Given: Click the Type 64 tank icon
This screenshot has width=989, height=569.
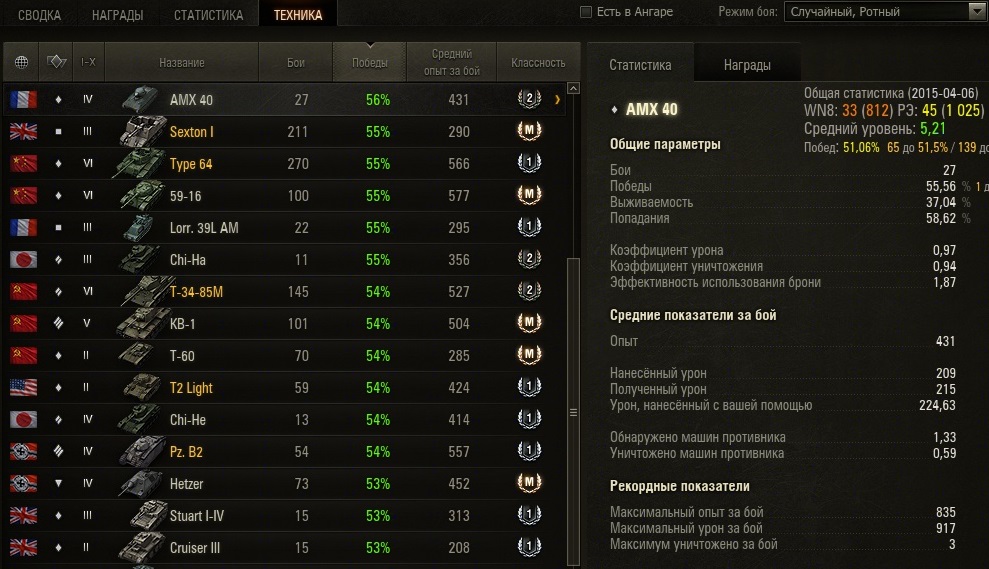Looking at the screenshot, I should coord(140,163).
